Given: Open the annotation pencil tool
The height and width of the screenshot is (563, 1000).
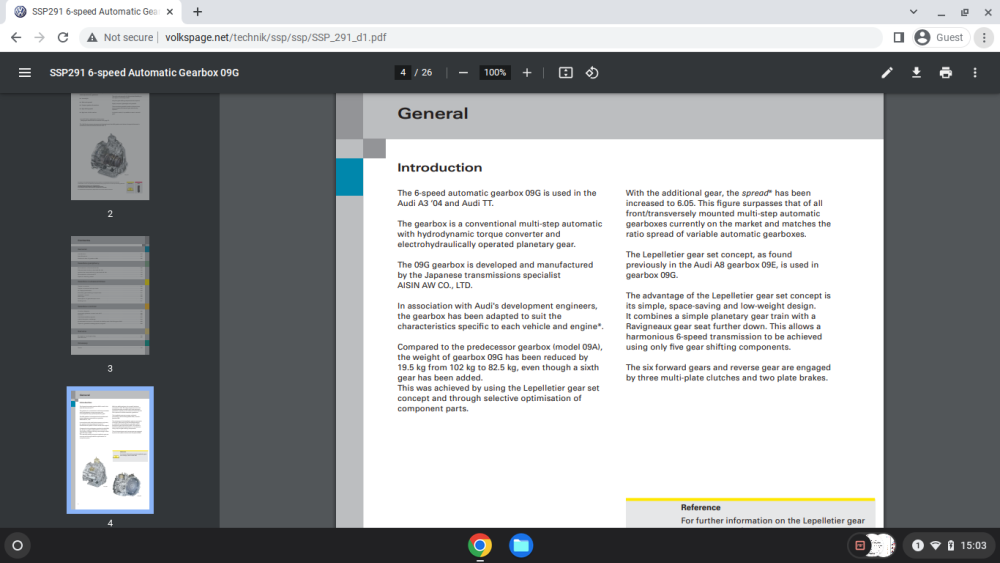Looking at the screenshot, I should 887,73.
